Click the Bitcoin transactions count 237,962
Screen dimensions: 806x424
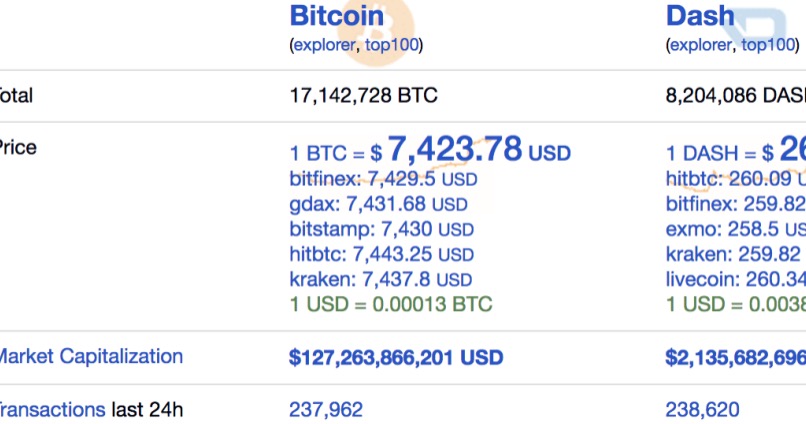click(326, 410)
